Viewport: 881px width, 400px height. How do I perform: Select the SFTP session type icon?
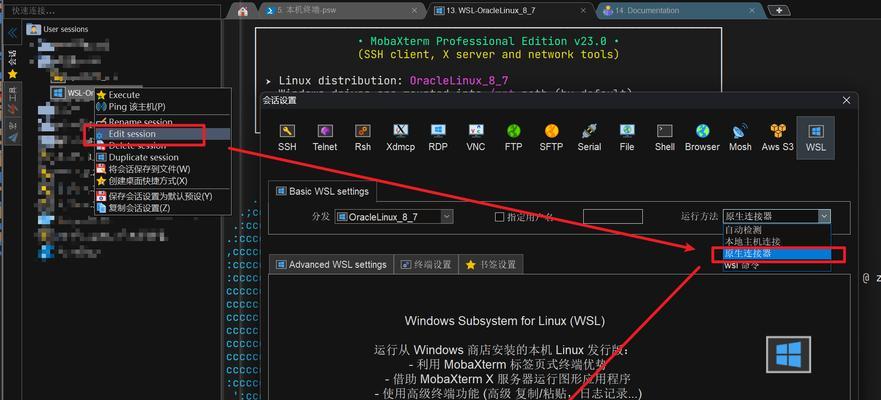coord(551,131)
